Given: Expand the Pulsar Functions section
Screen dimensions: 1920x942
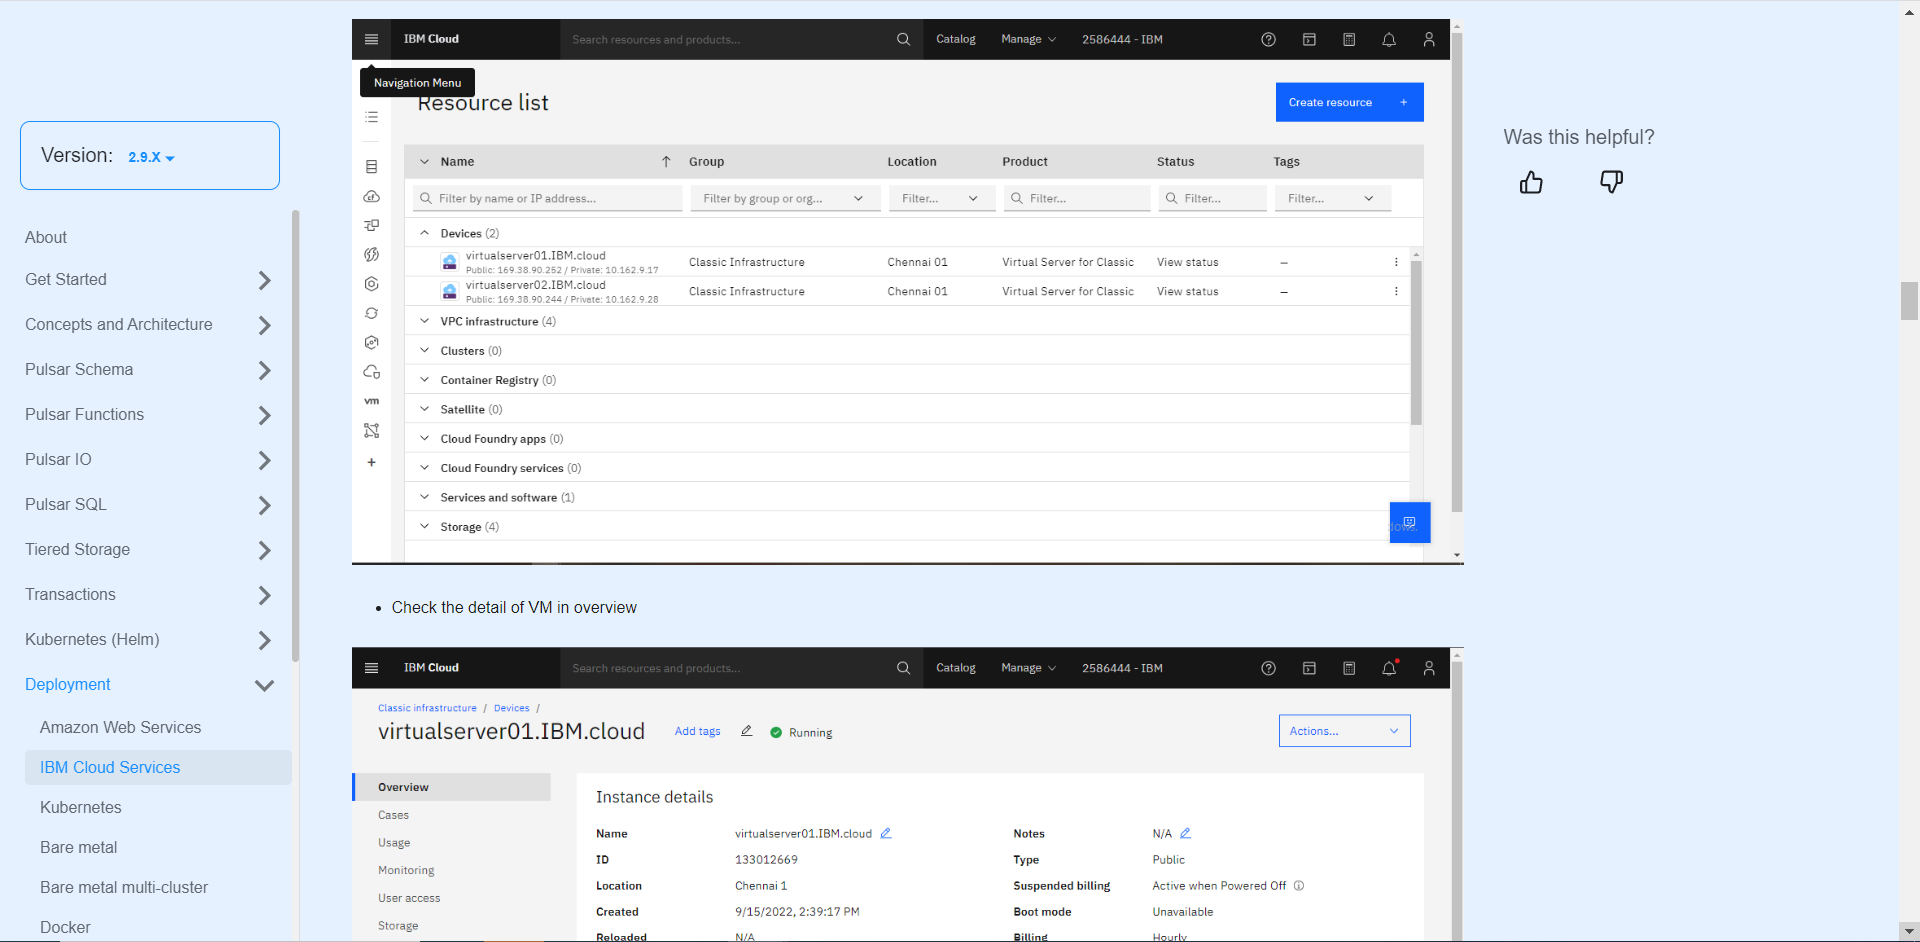Looking at the screenshot, I should pos(264,415).
